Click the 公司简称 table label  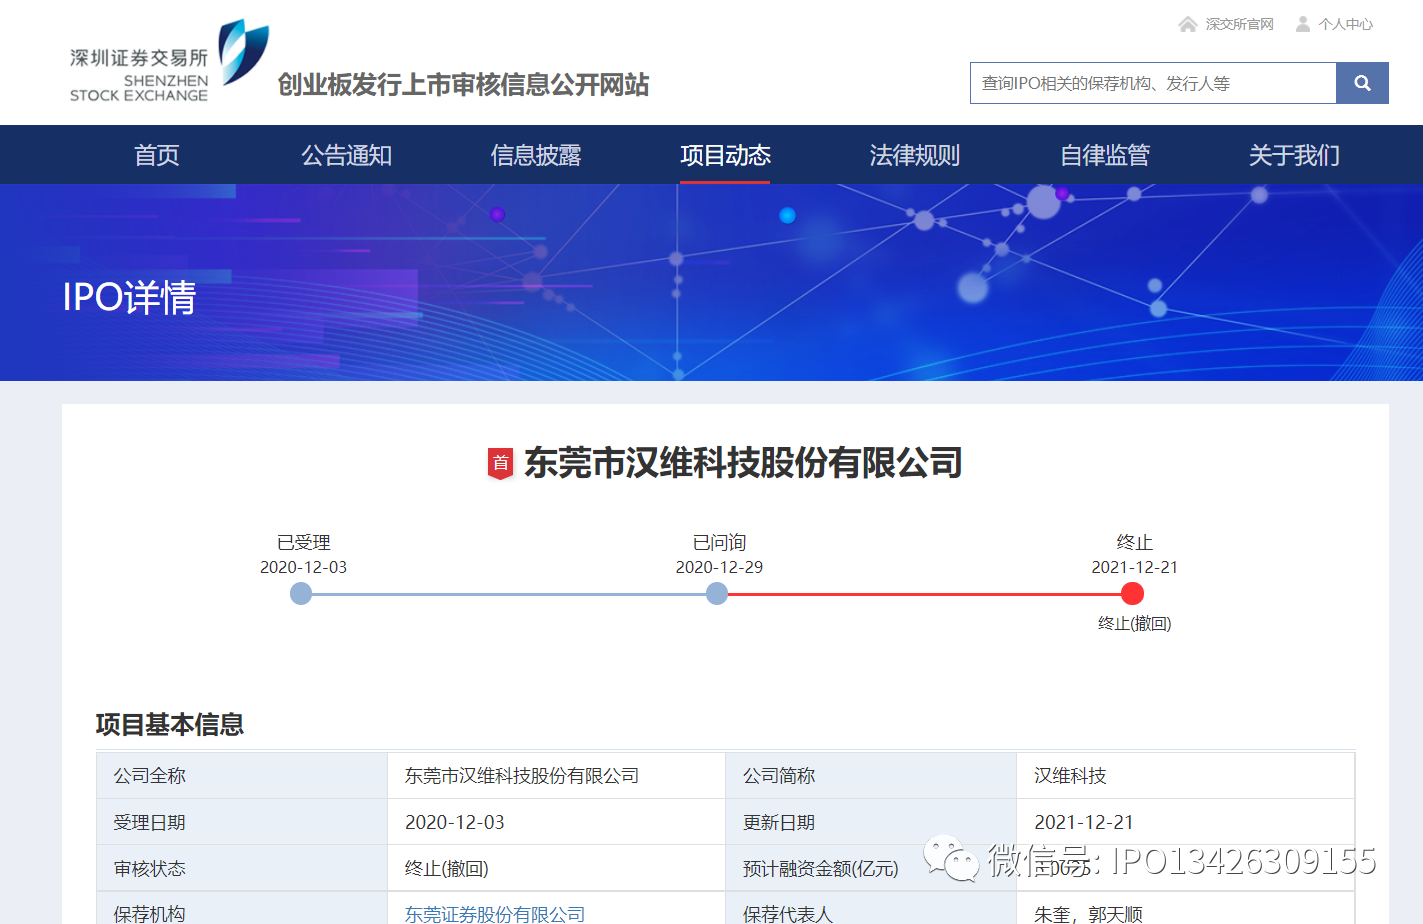coord(779,776)
